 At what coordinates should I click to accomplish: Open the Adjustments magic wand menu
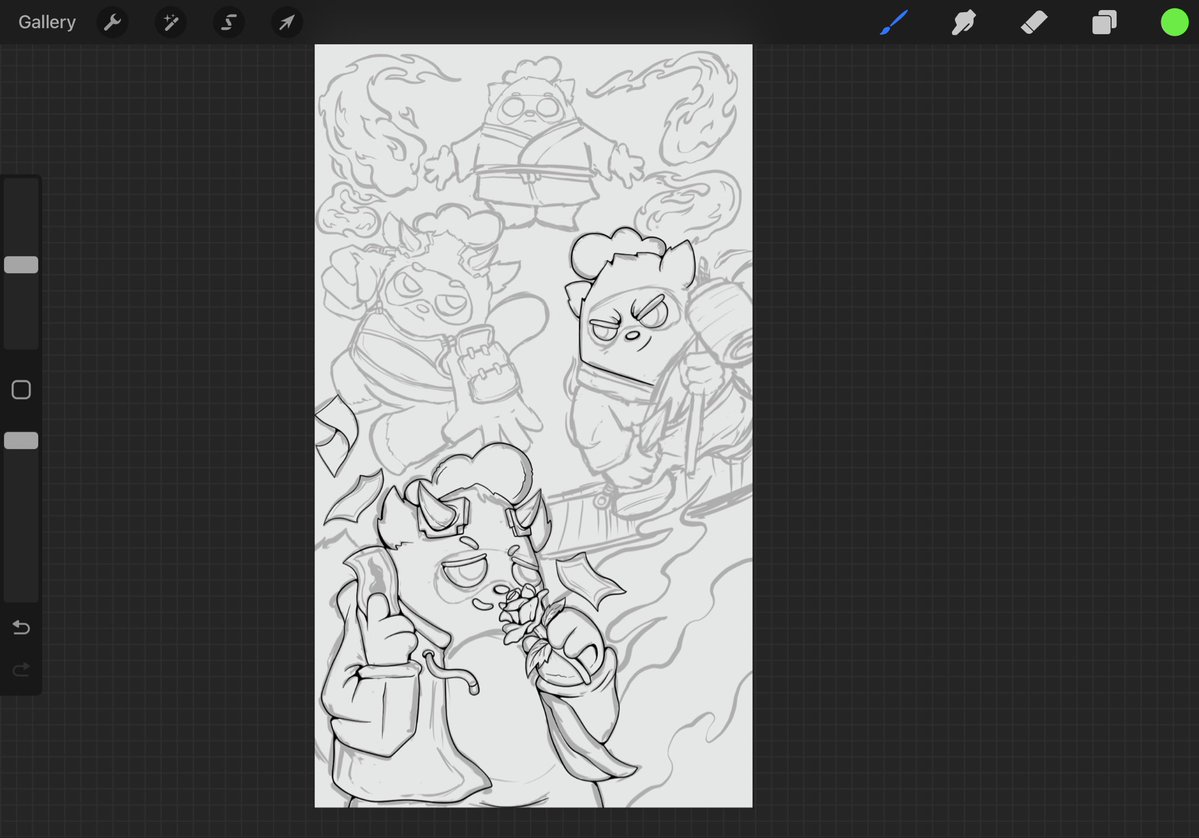tap(171, 22)
